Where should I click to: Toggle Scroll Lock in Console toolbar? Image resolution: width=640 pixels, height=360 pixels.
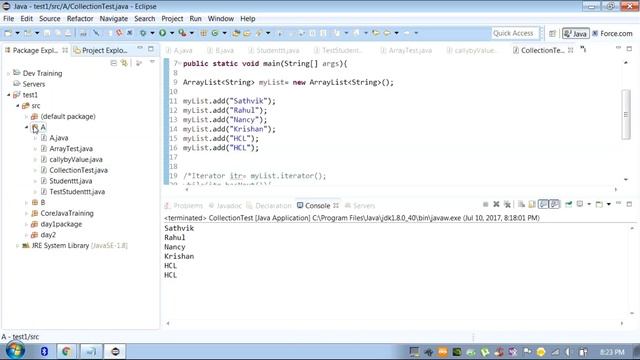click(532, 204)
